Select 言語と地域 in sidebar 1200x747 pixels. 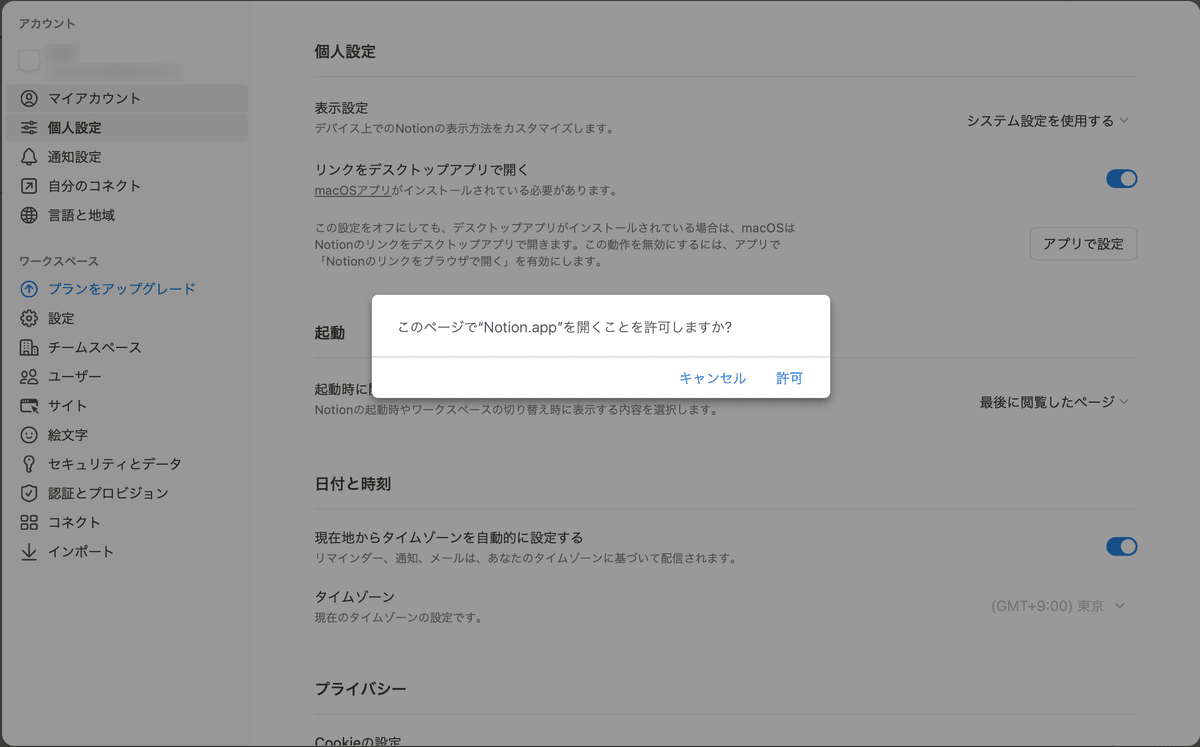(x=126, y=215)
